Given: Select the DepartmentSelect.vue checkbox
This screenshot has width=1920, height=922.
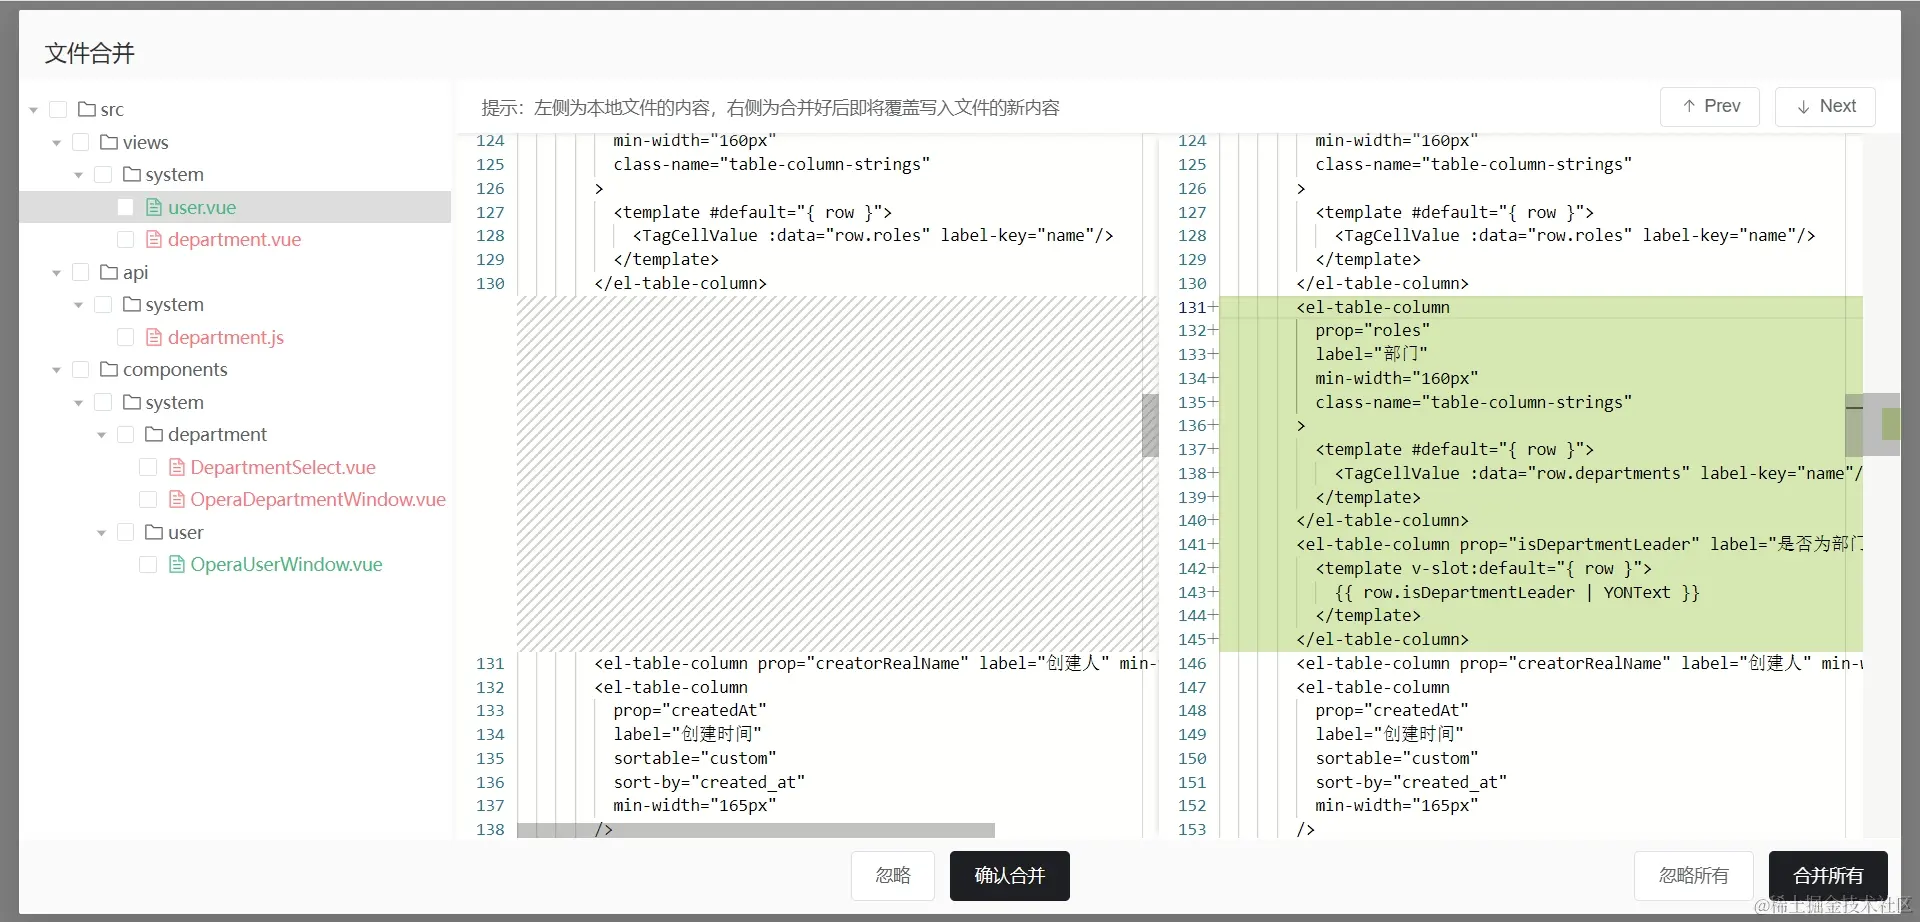Looking at the screenshot, I should click(x=148, y=467).
